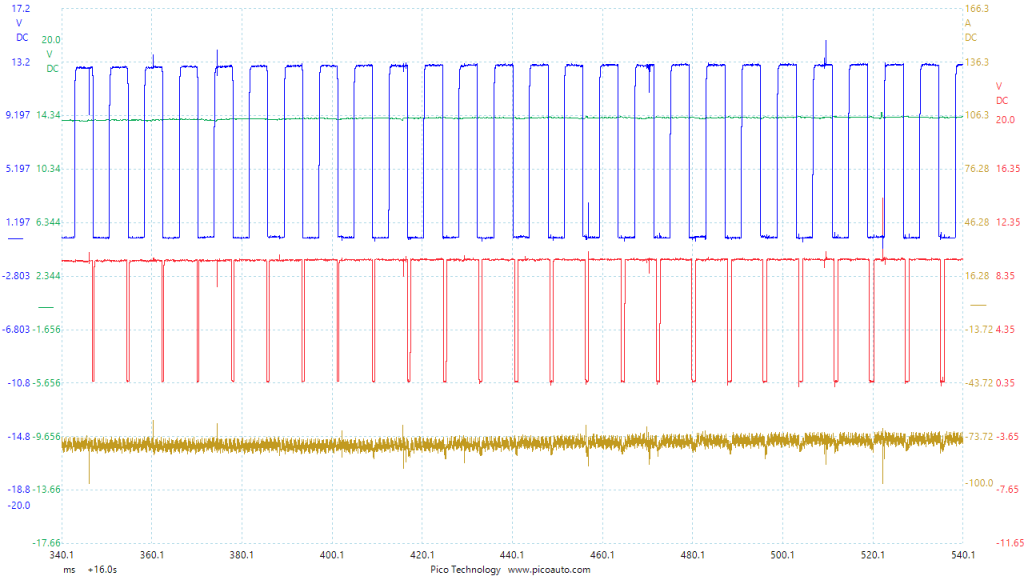Click the 440.1 time axis tick
The width and height of the screenshot is (1024, 576).
[511, 555]
